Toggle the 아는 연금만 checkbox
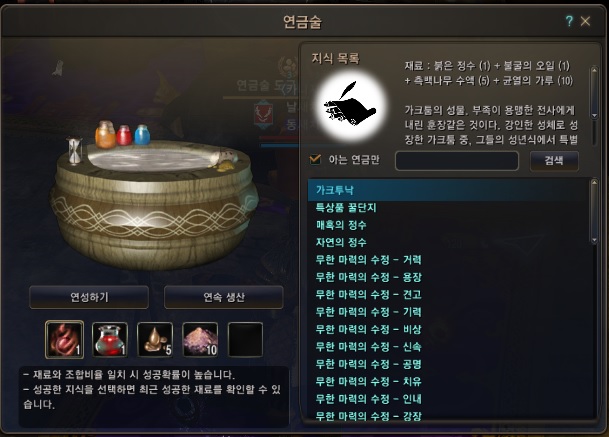The image size is (609, 437). [x=315, y=159]
